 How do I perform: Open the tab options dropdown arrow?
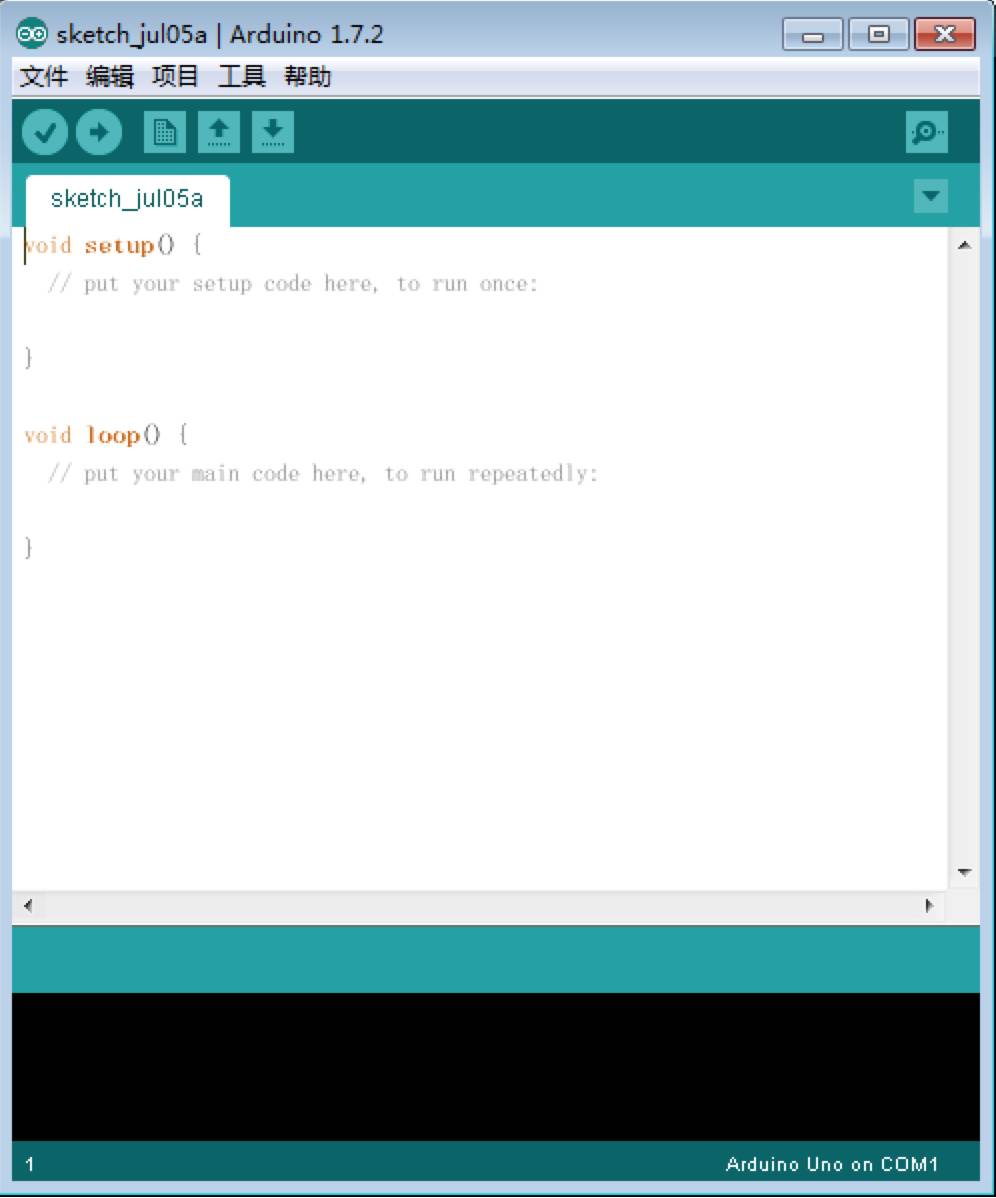tap(930, 196)
